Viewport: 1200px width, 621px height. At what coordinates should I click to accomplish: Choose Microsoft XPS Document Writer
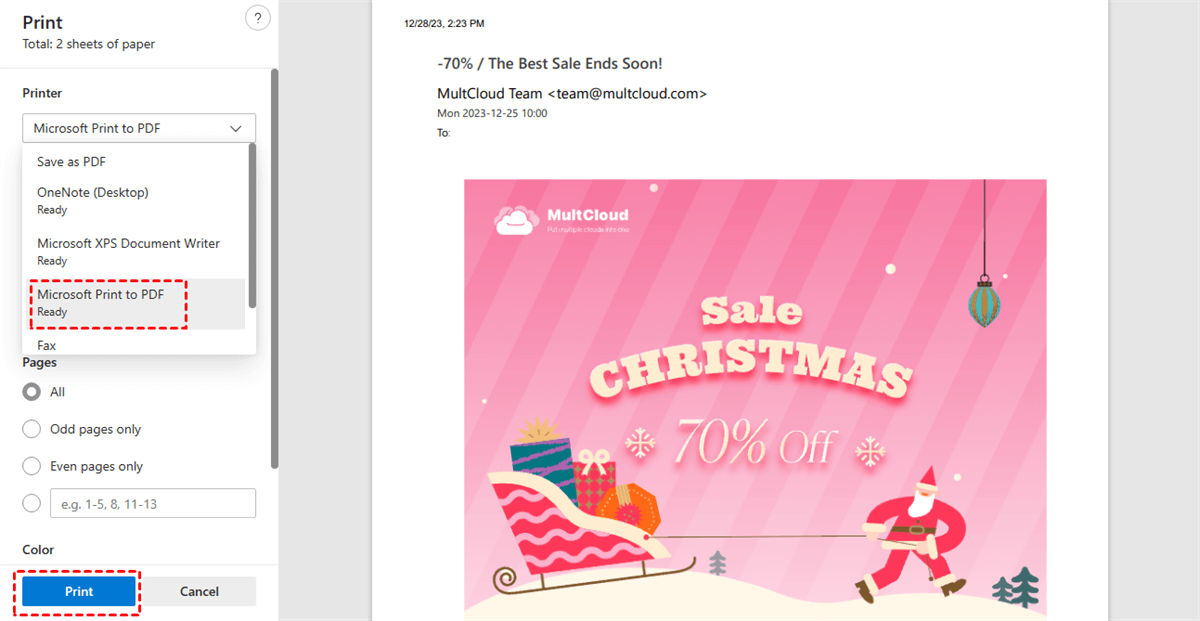point(134,251)
